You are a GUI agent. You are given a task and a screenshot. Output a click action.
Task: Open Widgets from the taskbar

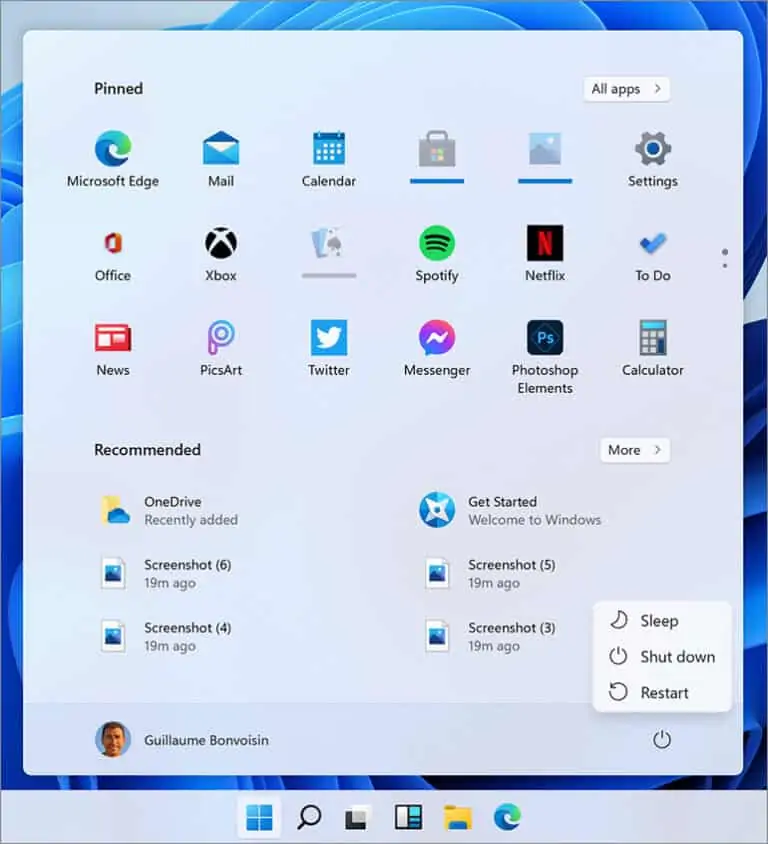click(x=408, y=817)
